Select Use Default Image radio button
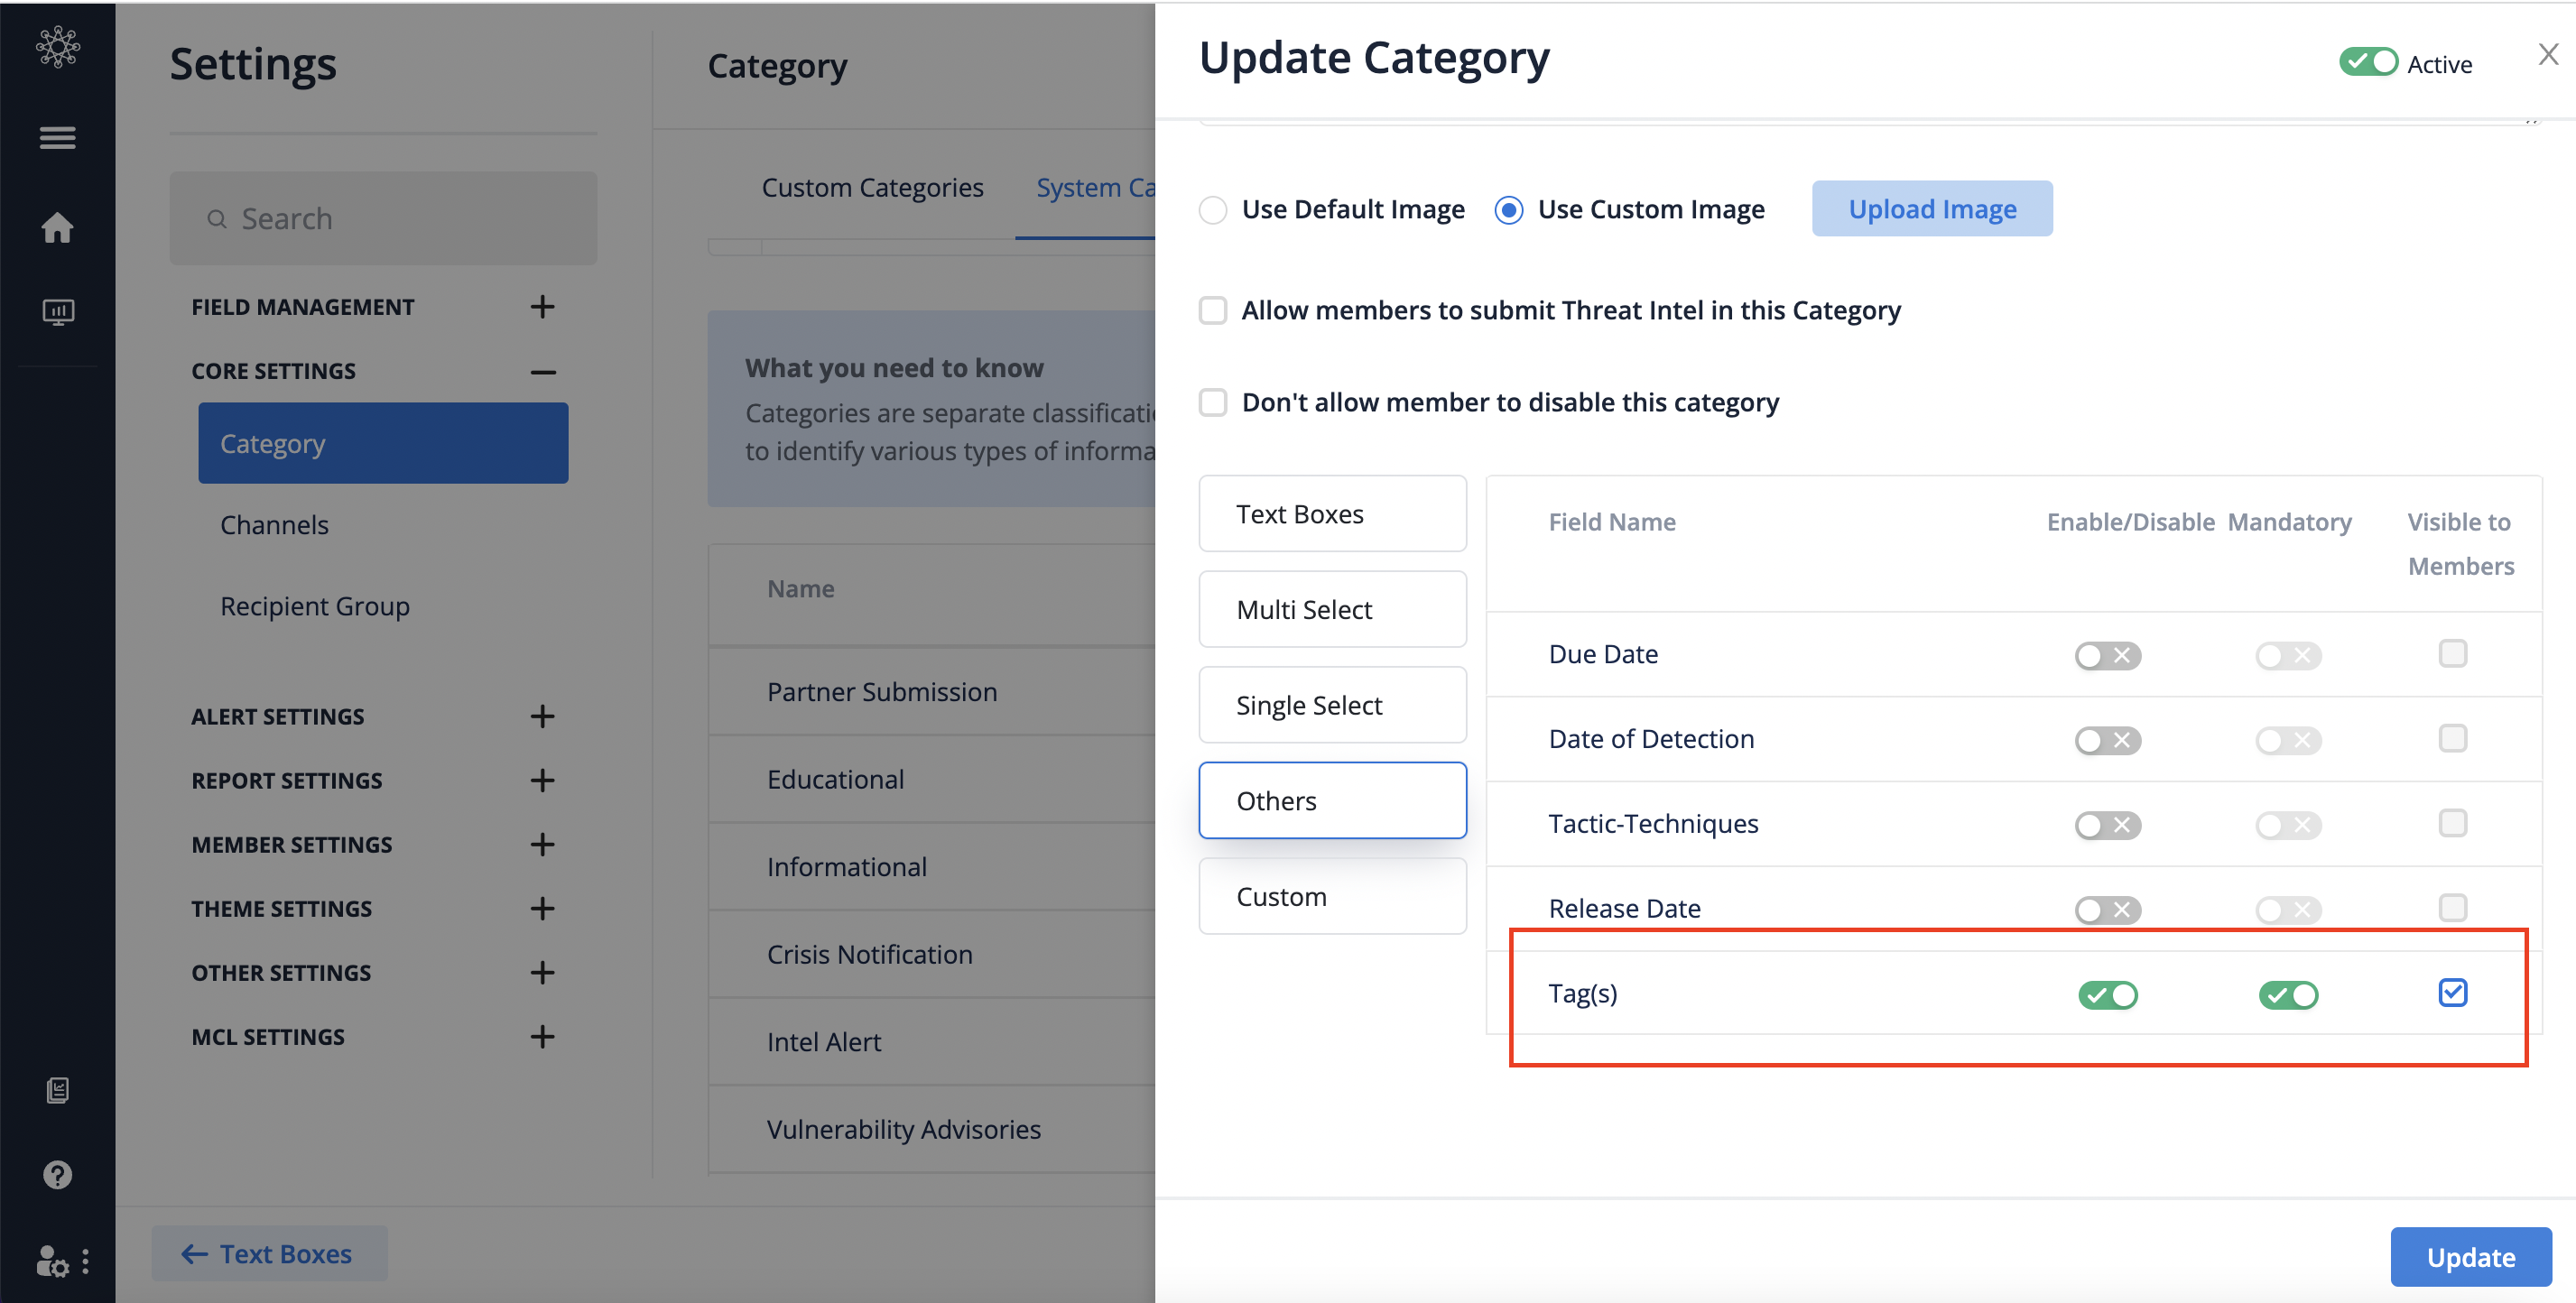Screen dimensions: 2576x1303 pyautogui.click(x=1213, y=210)
